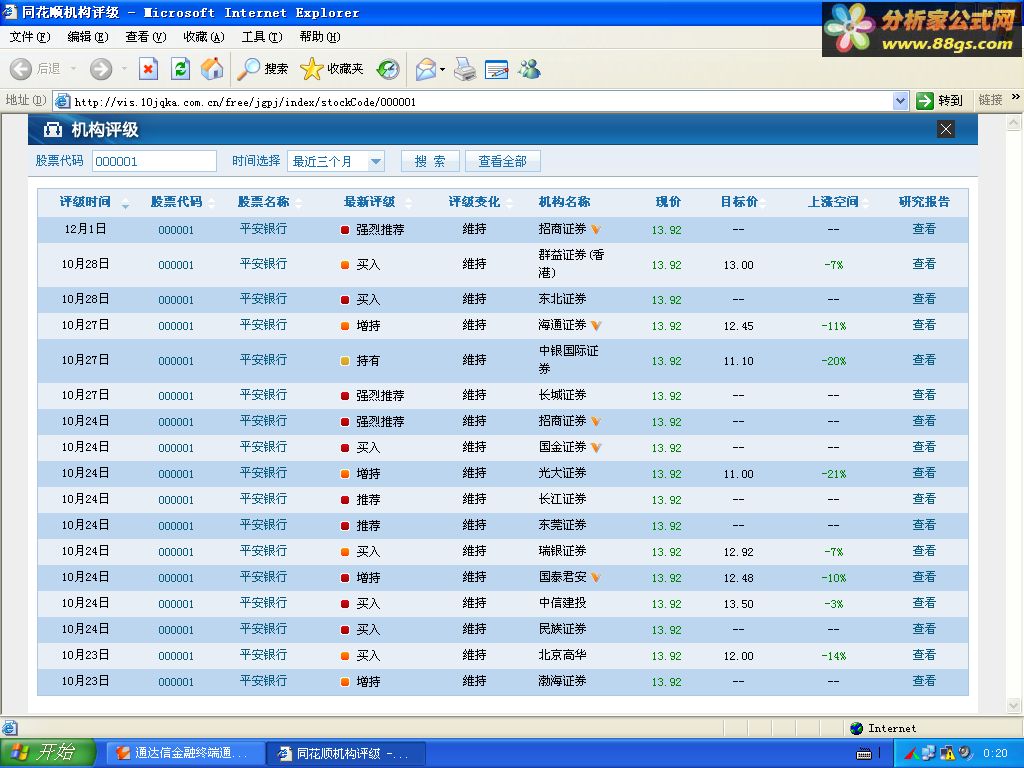
Task: Refresh the page with green arrows icon
Action: click(x=180, y=69)
